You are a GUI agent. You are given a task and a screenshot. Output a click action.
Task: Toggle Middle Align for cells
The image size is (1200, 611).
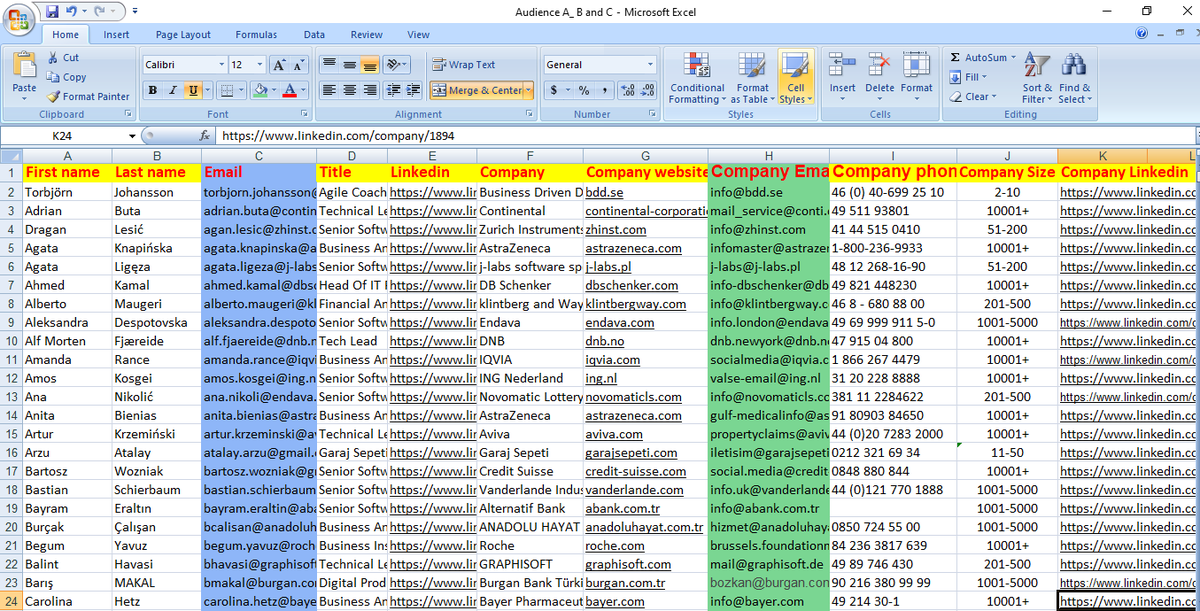349,64
